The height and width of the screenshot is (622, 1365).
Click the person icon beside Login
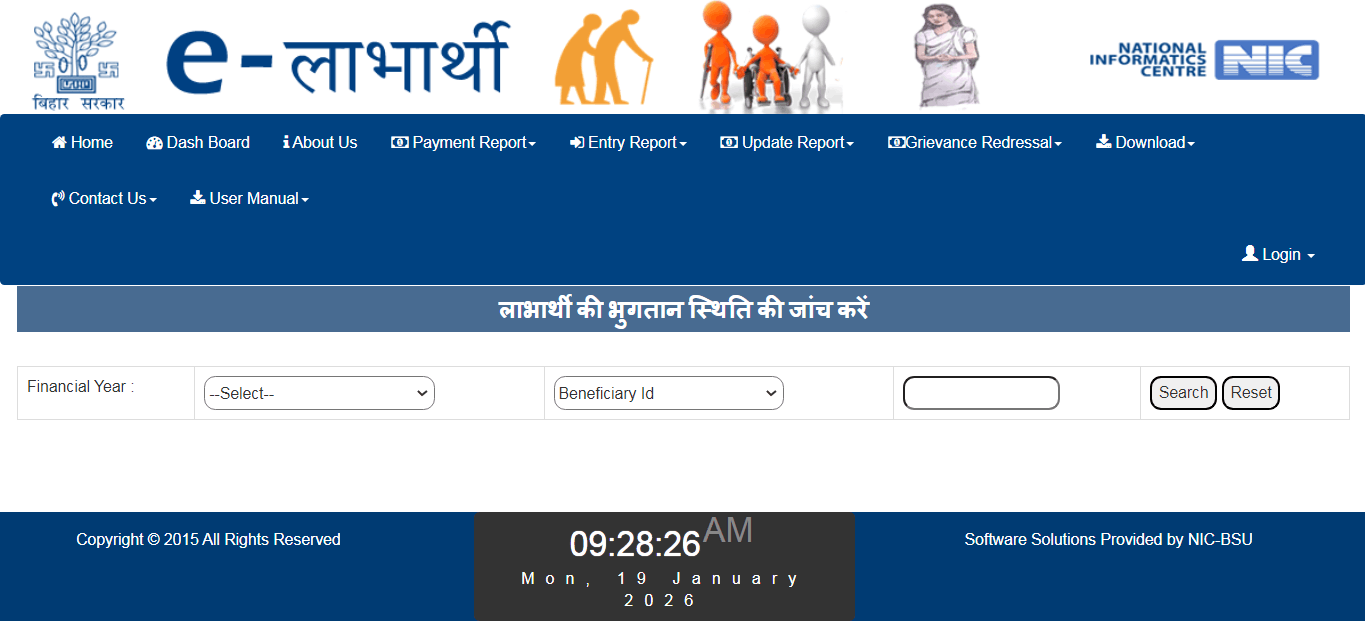(1248, 254)
